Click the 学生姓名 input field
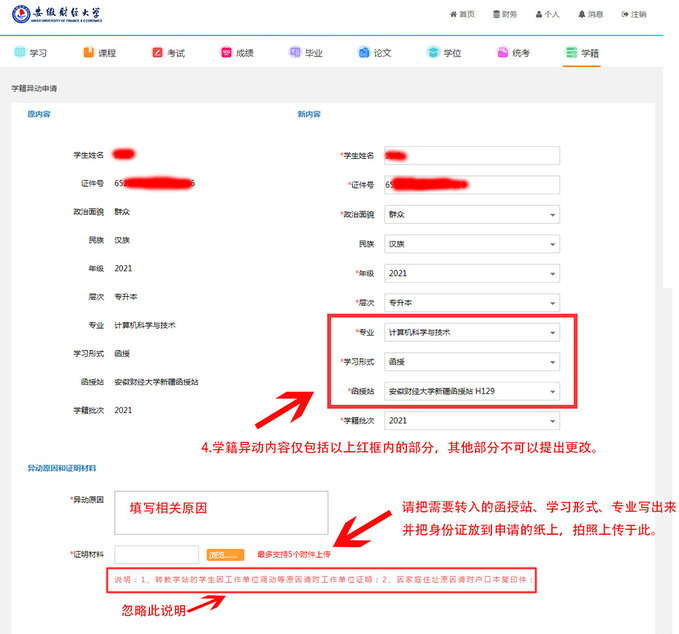This screenshot has height=634, width=679. (x=472, y=155)
